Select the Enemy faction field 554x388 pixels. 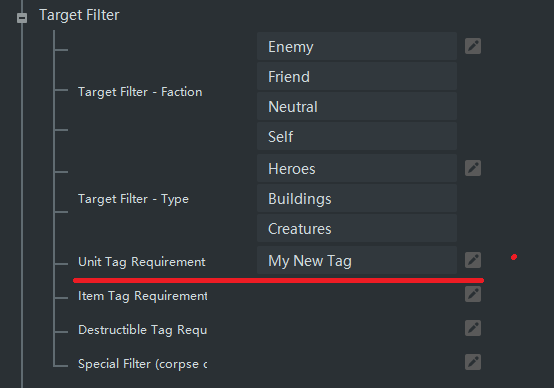(x=357, y=47)
